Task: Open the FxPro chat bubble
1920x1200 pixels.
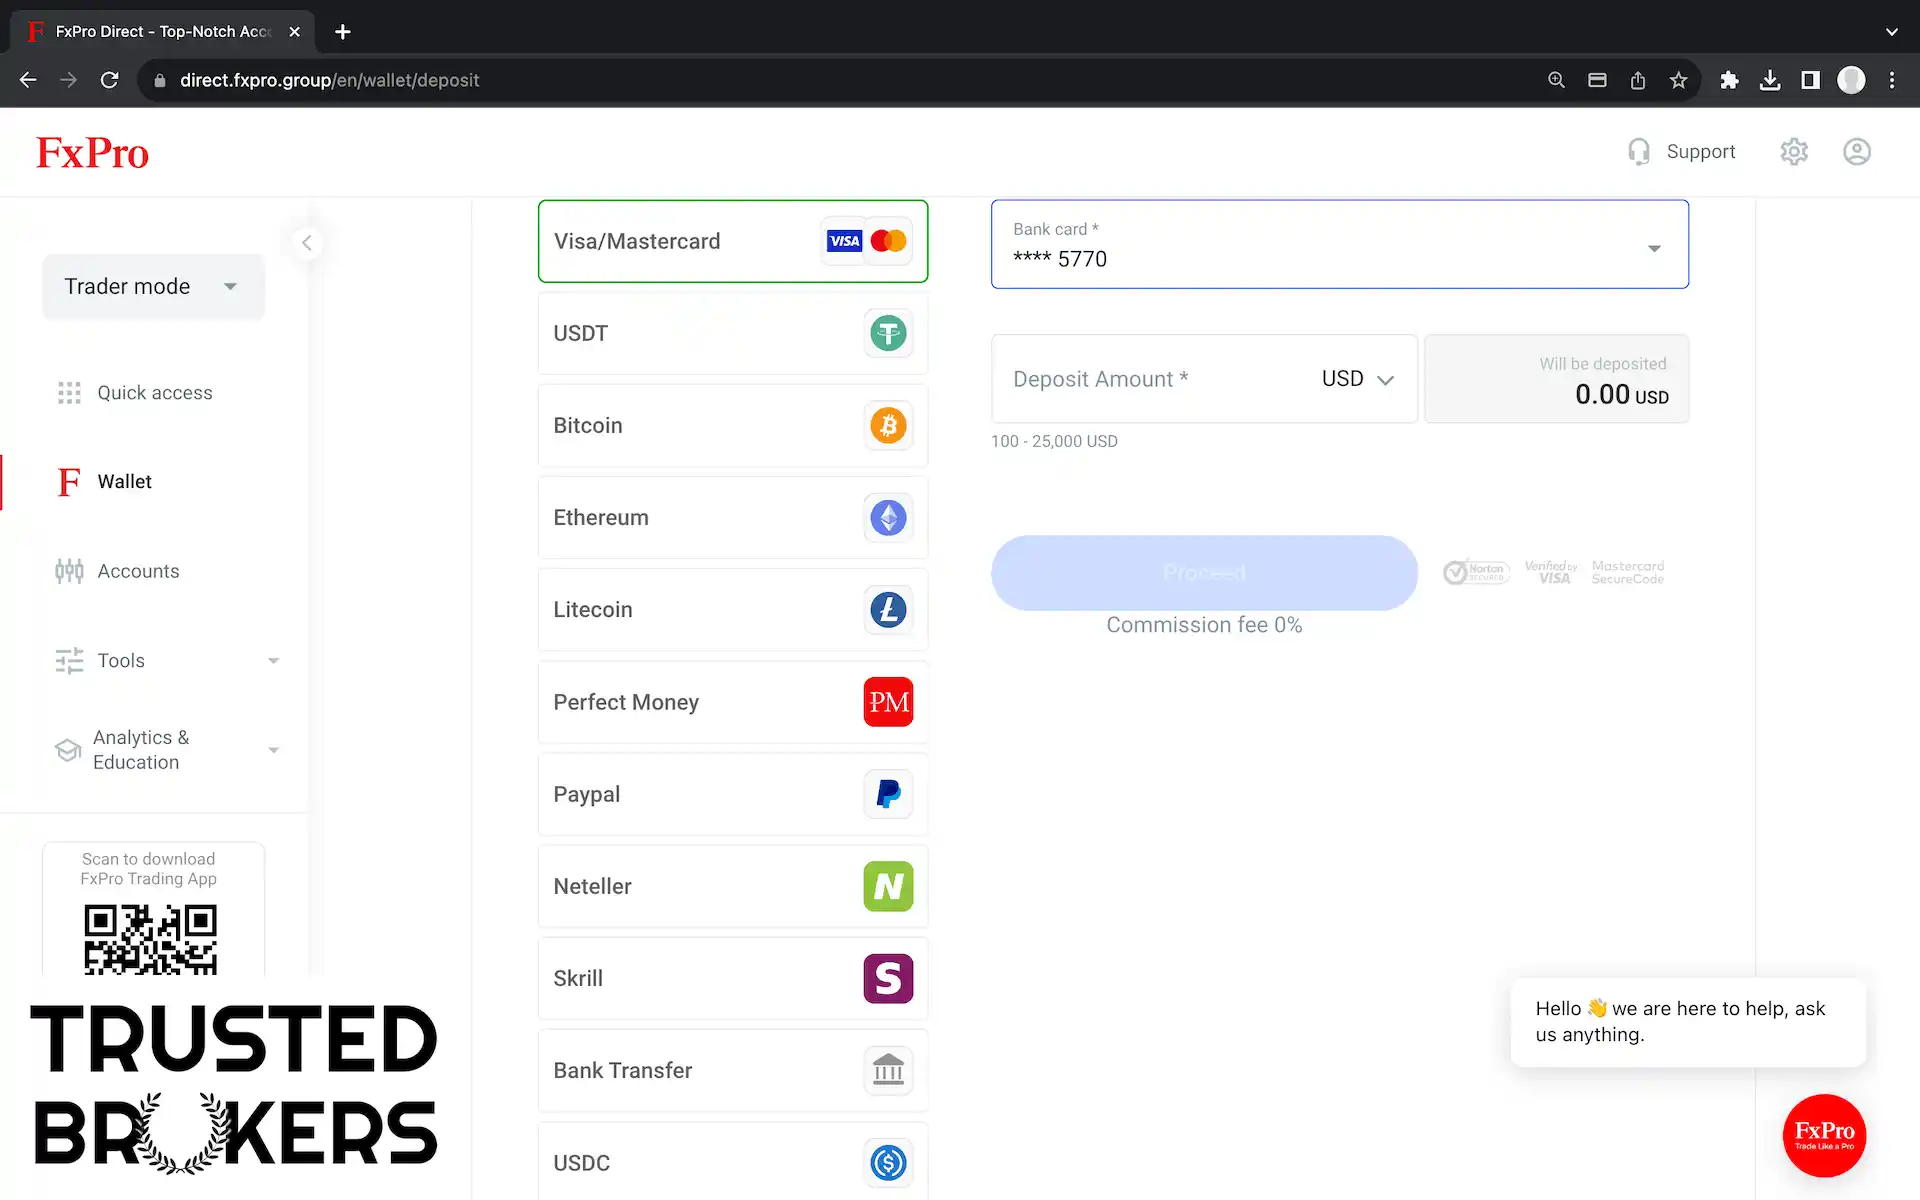Action: tap(1824, 1135)
